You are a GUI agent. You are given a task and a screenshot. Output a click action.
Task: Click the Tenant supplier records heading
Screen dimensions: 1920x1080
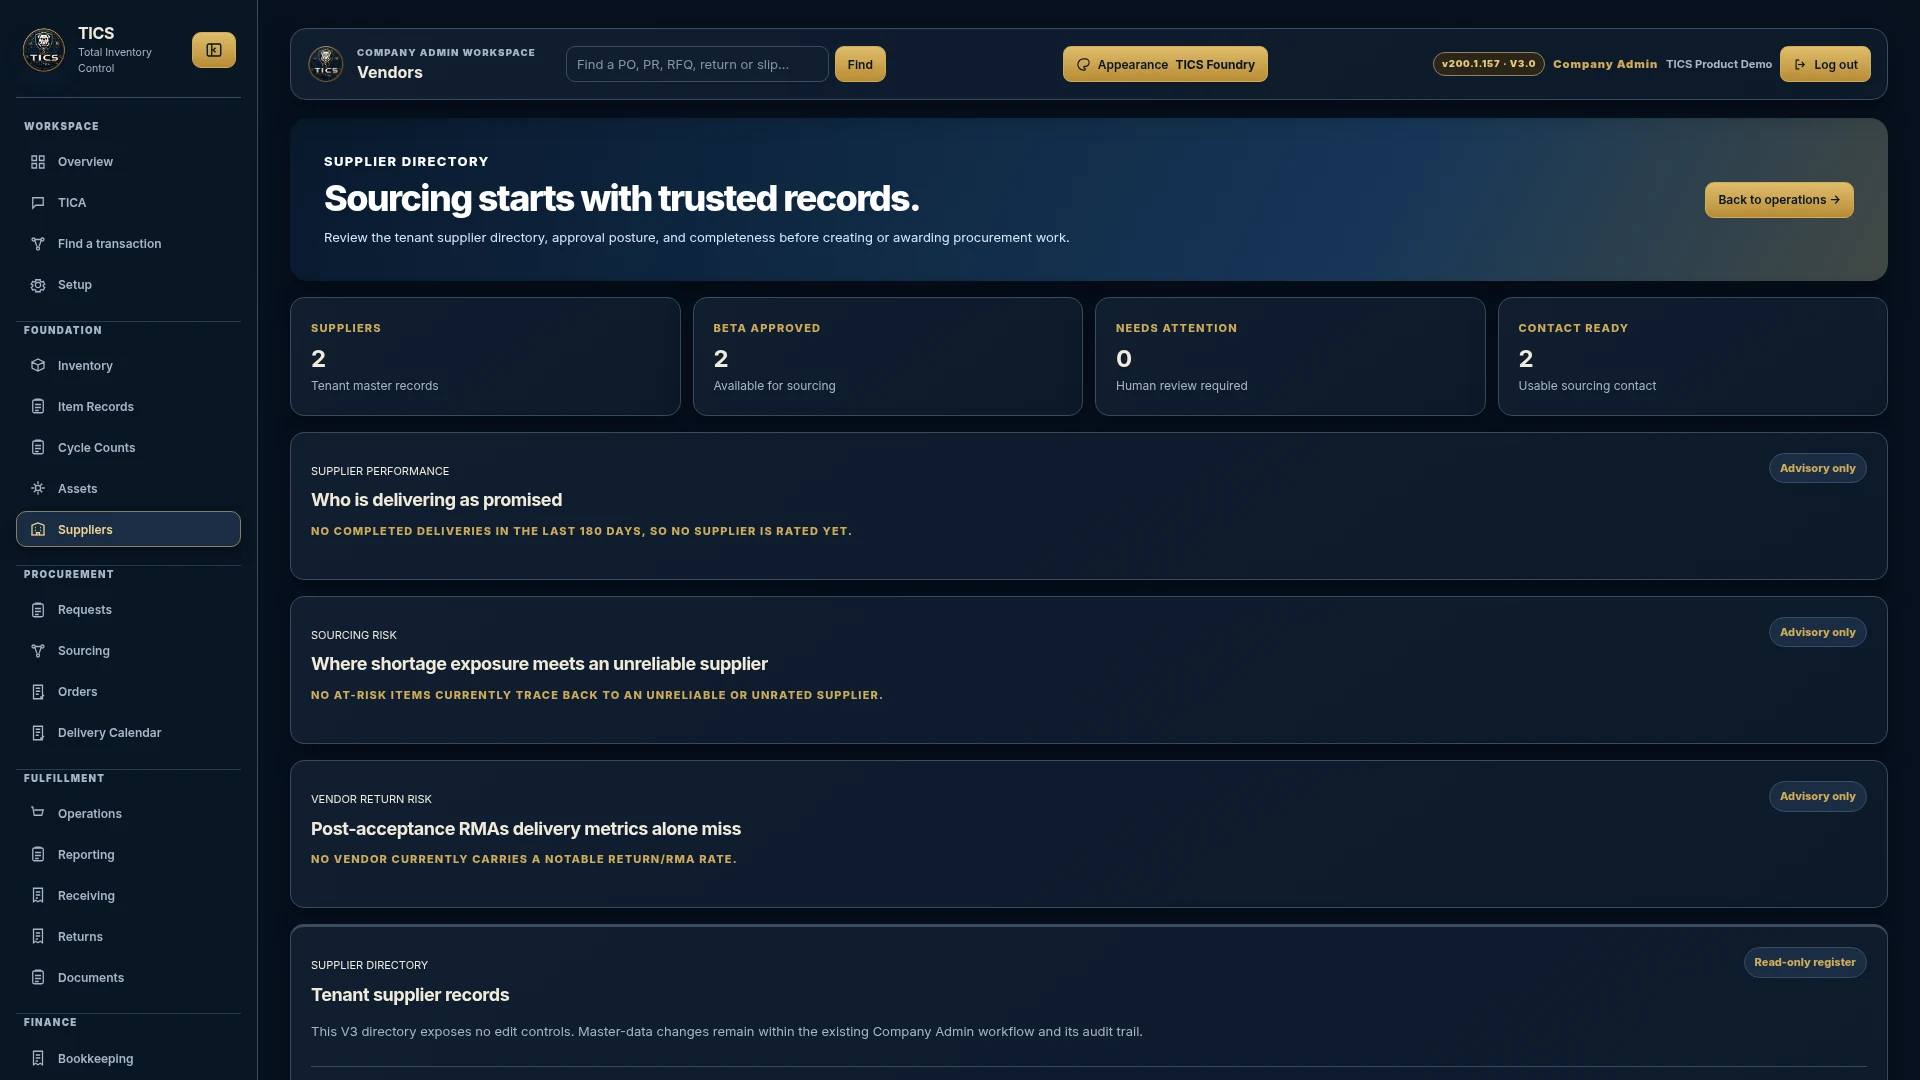pos(410,995)
